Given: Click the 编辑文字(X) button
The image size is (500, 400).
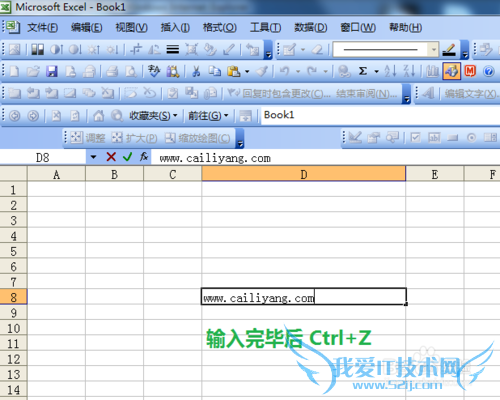Looking at the screenshot, I should [x=471, y=94].
